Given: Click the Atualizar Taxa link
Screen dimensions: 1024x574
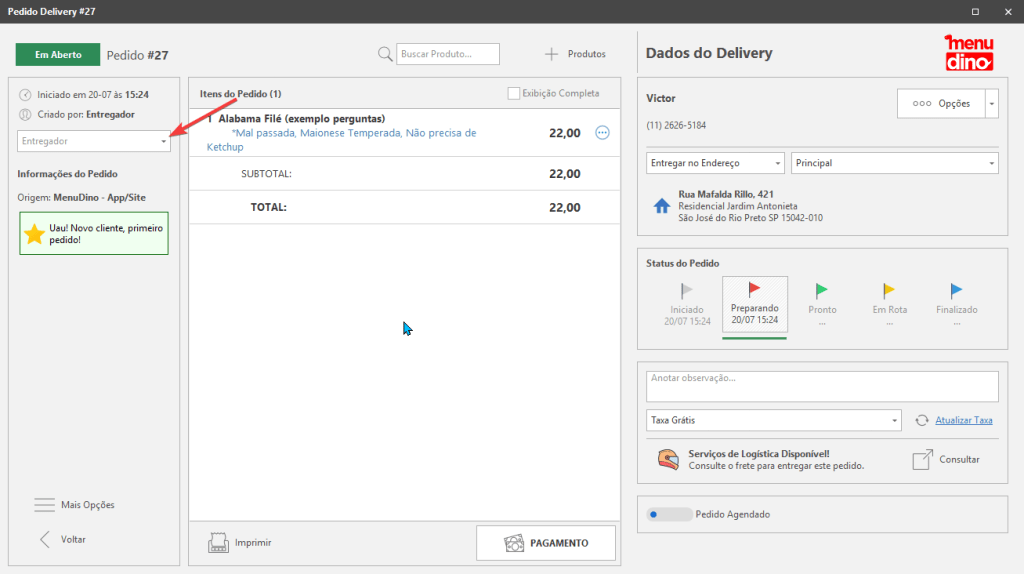Looking at the screenshot, I should point(964,421).
